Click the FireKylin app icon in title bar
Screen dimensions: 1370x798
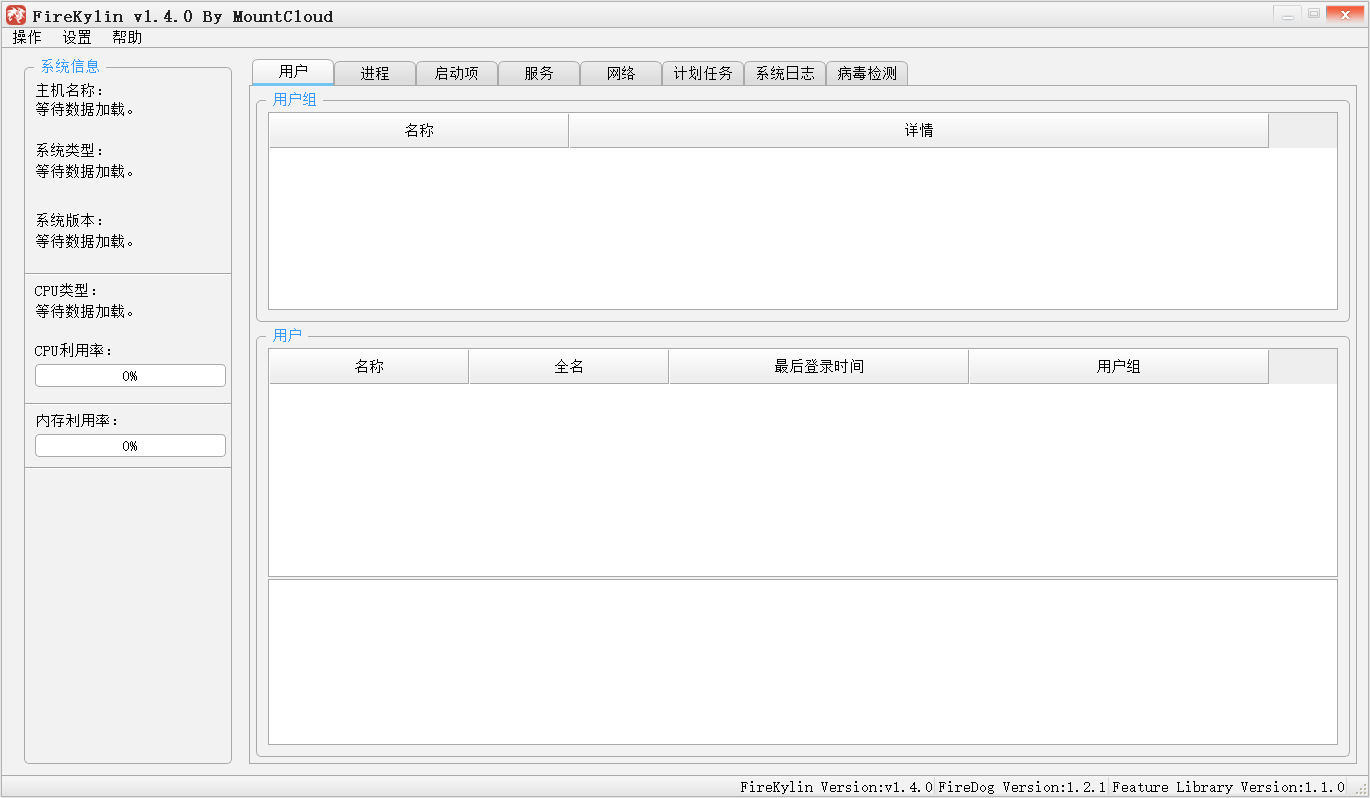pos(16,15)
